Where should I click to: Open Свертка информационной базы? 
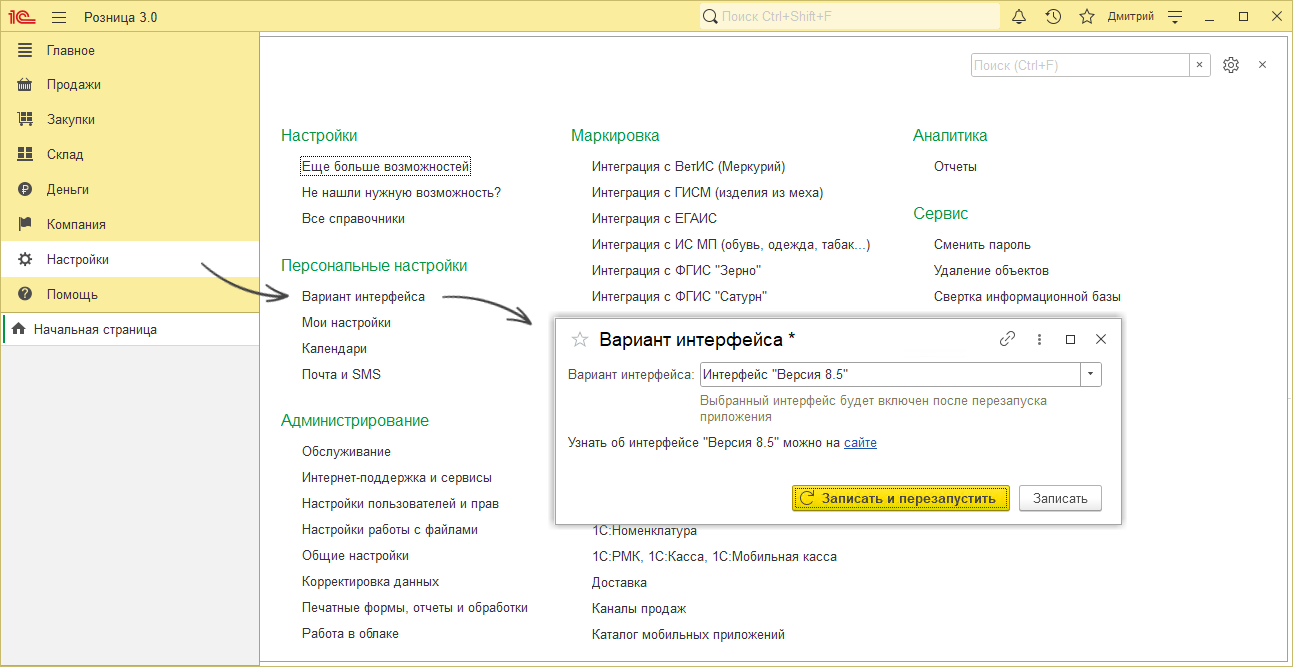click(x=1027, y=297)
